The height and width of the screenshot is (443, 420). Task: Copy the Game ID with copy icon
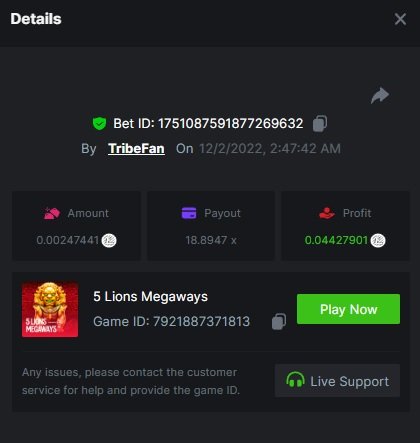click(x=279, y=322)
